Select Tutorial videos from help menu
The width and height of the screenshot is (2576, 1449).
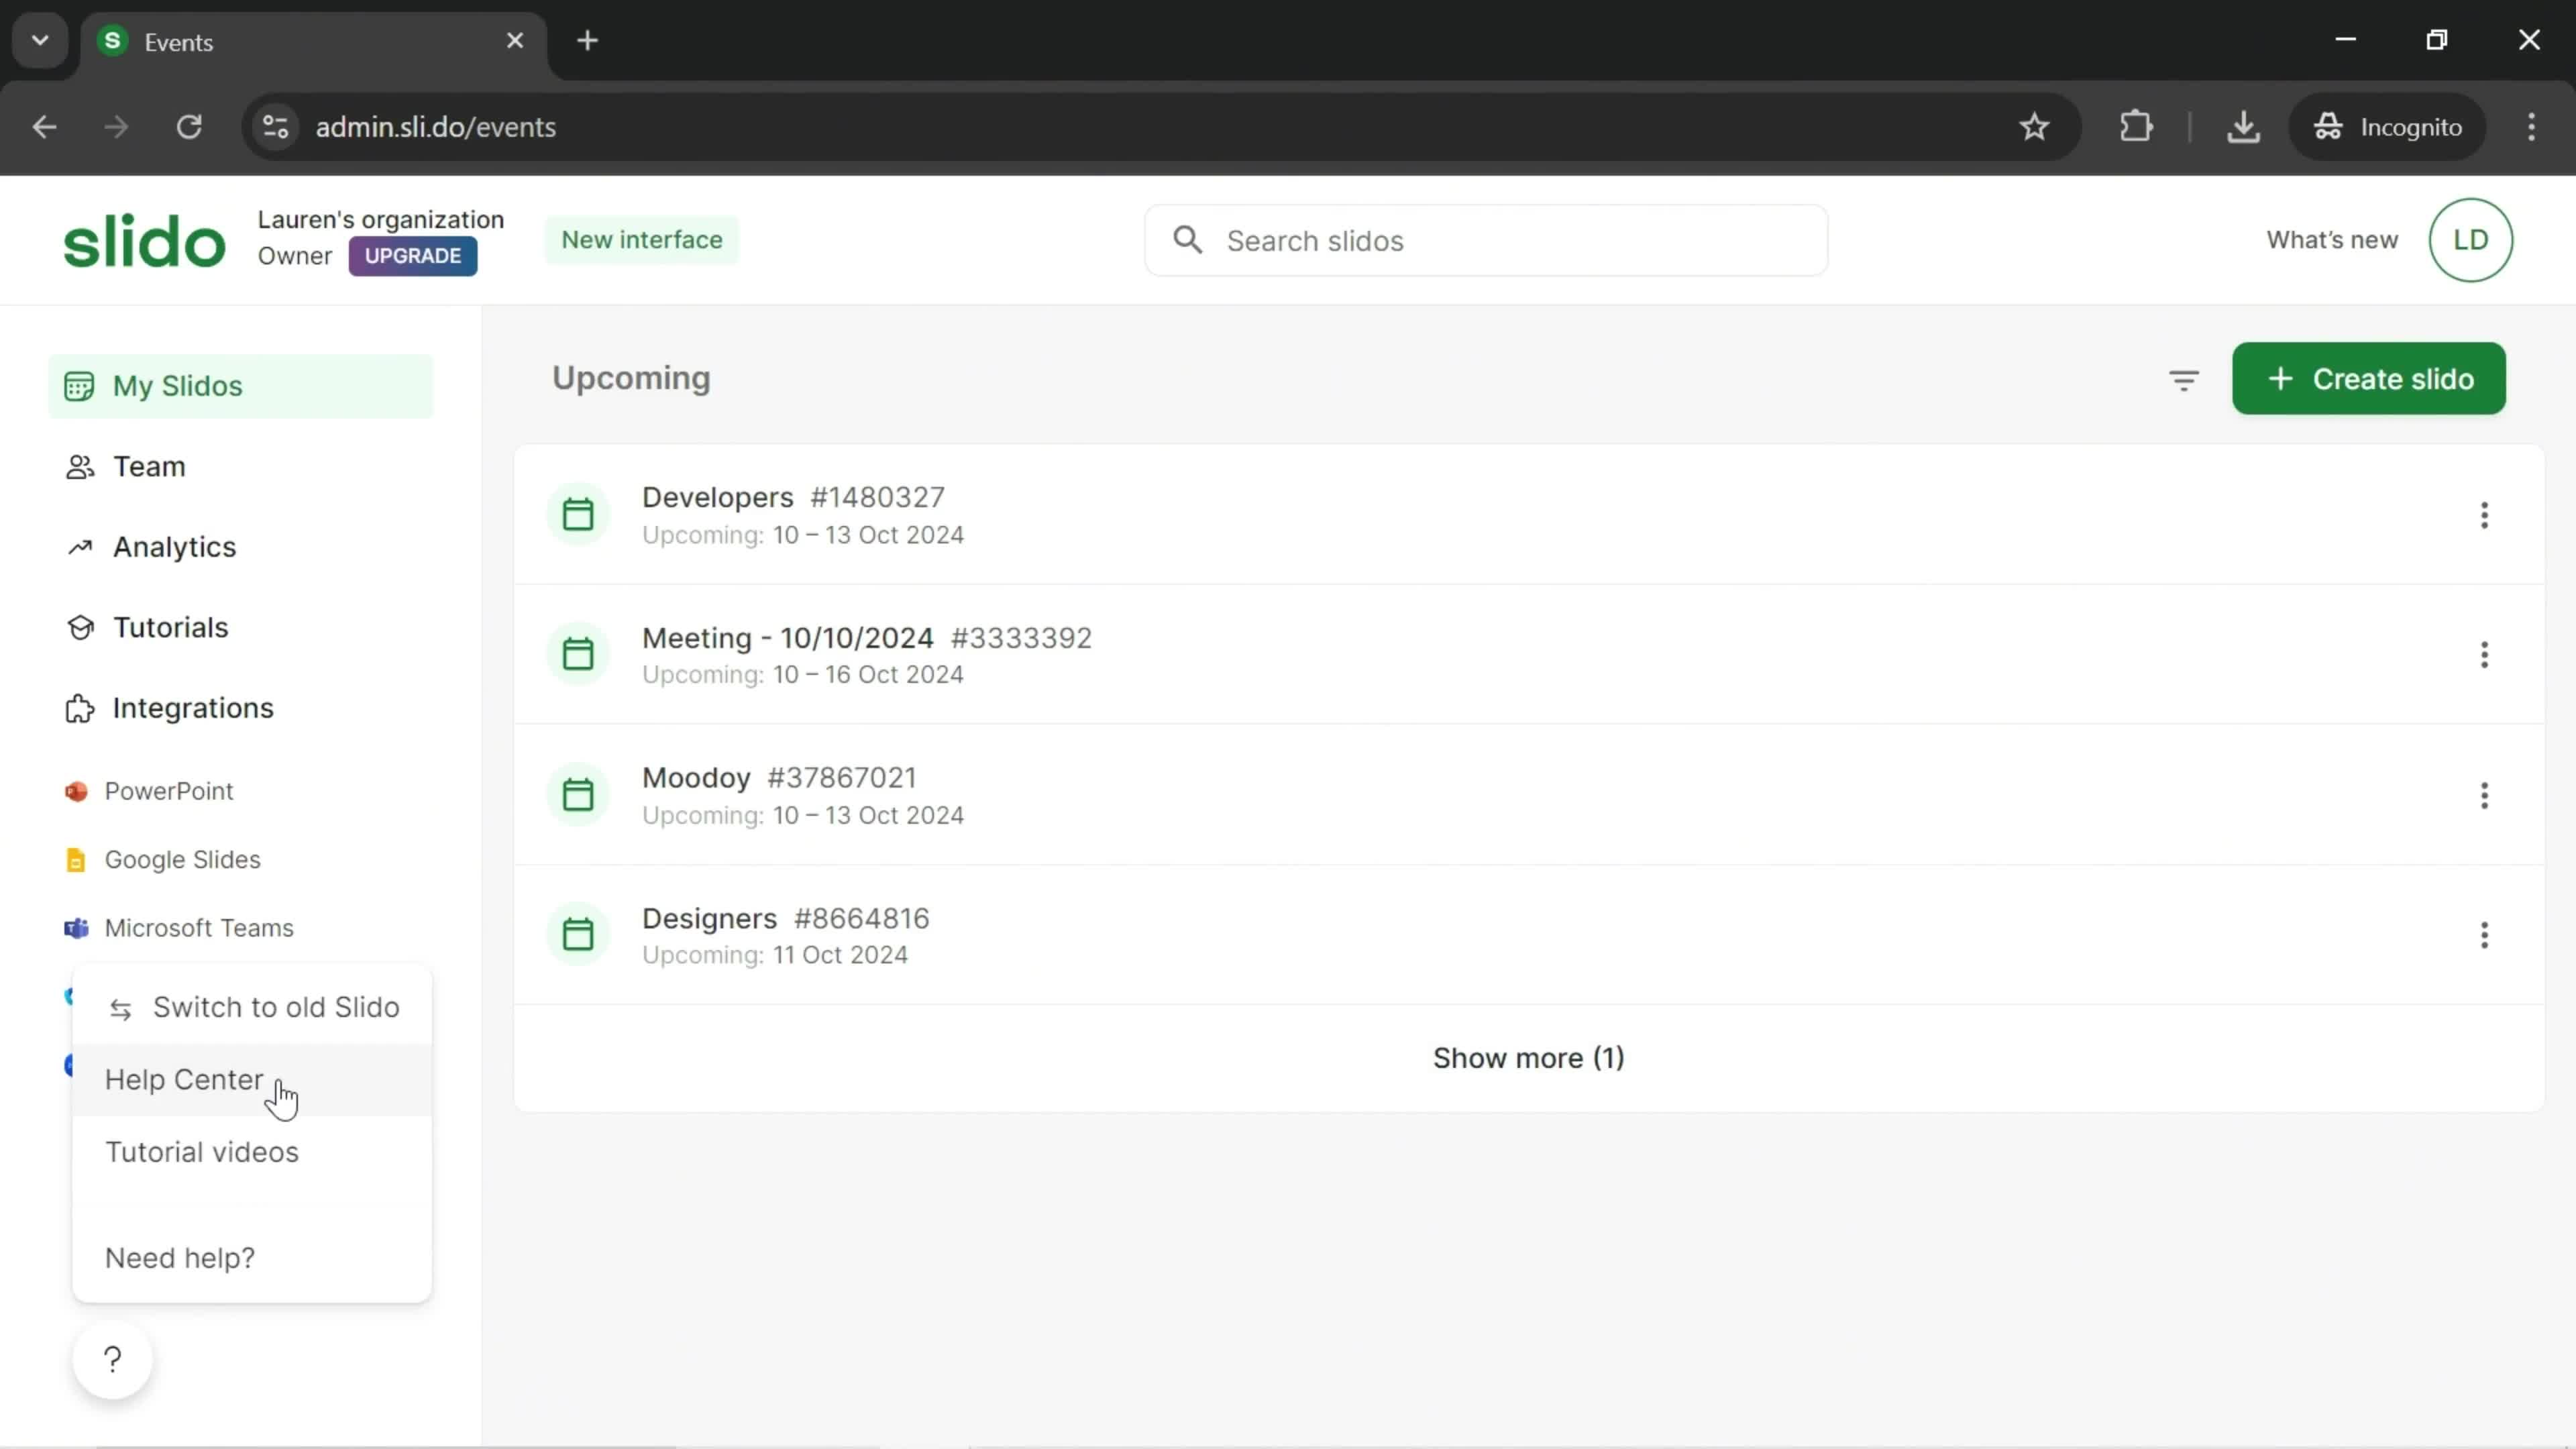[202, 1152]
